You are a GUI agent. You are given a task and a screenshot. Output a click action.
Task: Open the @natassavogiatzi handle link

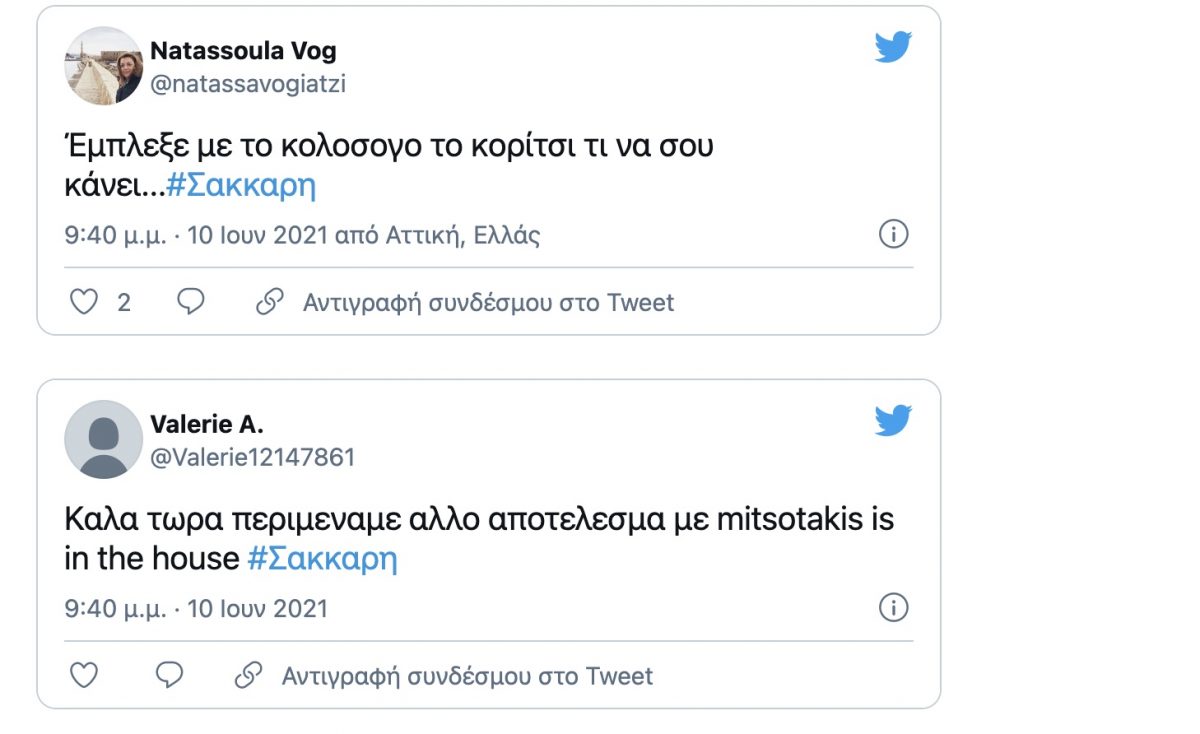(x=248, y=84)
